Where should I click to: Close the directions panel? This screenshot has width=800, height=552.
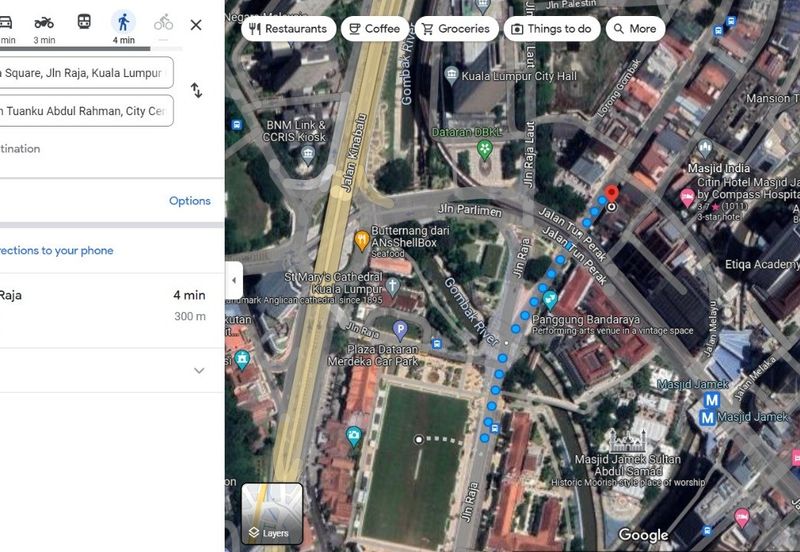tap(196, 25)
